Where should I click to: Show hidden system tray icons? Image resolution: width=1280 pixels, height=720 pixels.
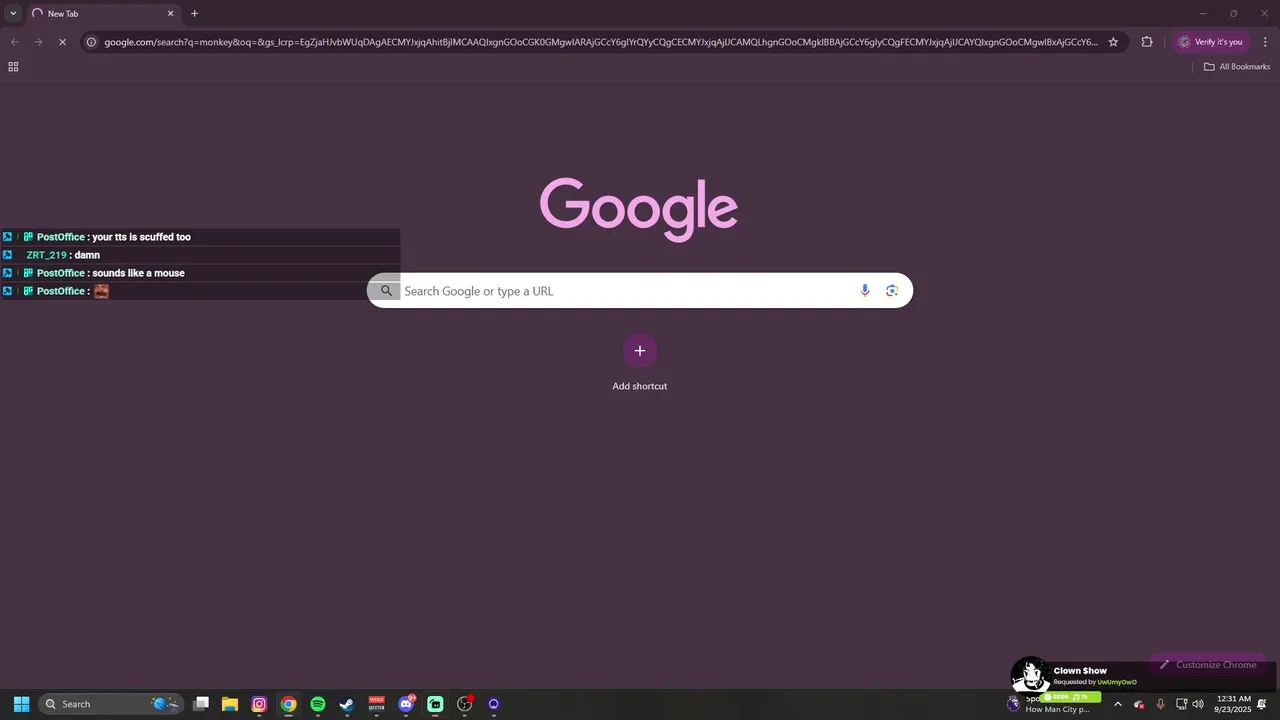coord(1118,704)
